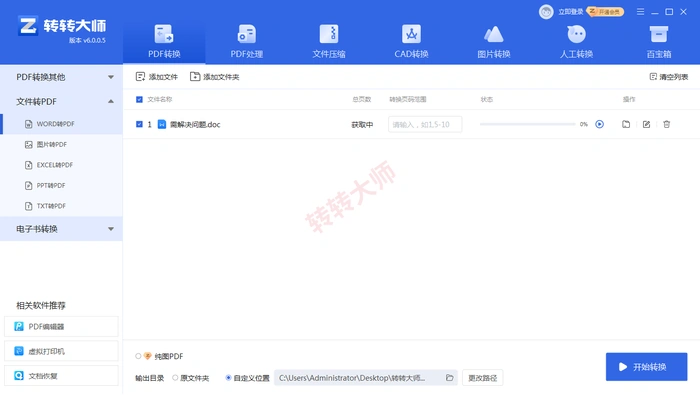Select the 图片转换 tab
The width and height of the screenshot is (700, 395).
493,42
